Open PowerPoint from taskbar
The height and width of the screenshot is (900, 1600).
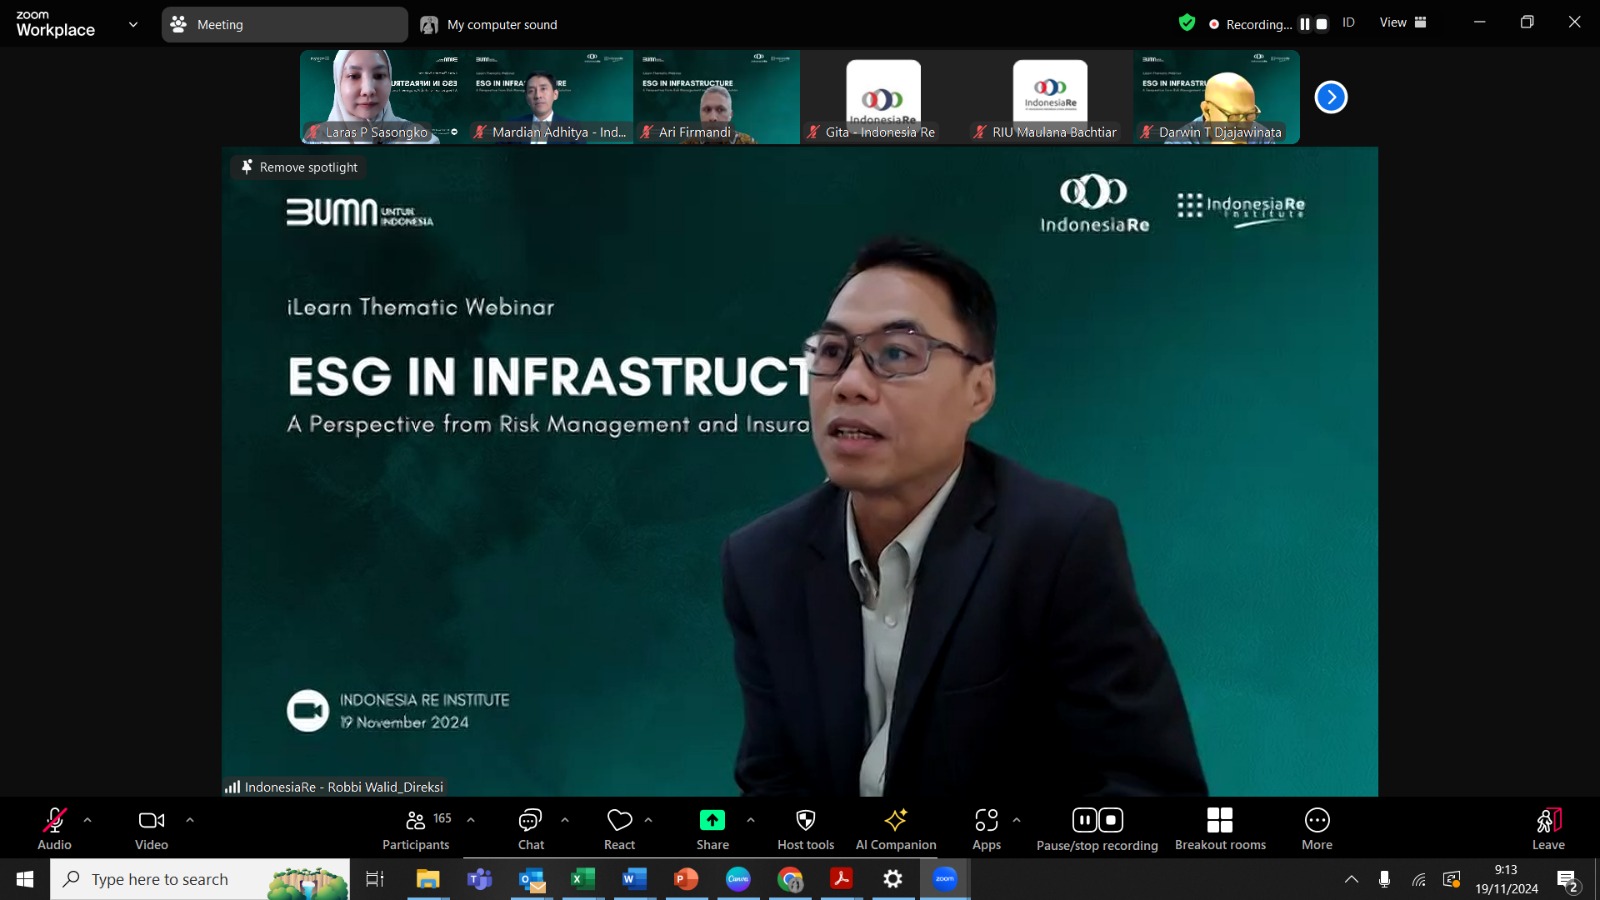(x=686, y=879)
